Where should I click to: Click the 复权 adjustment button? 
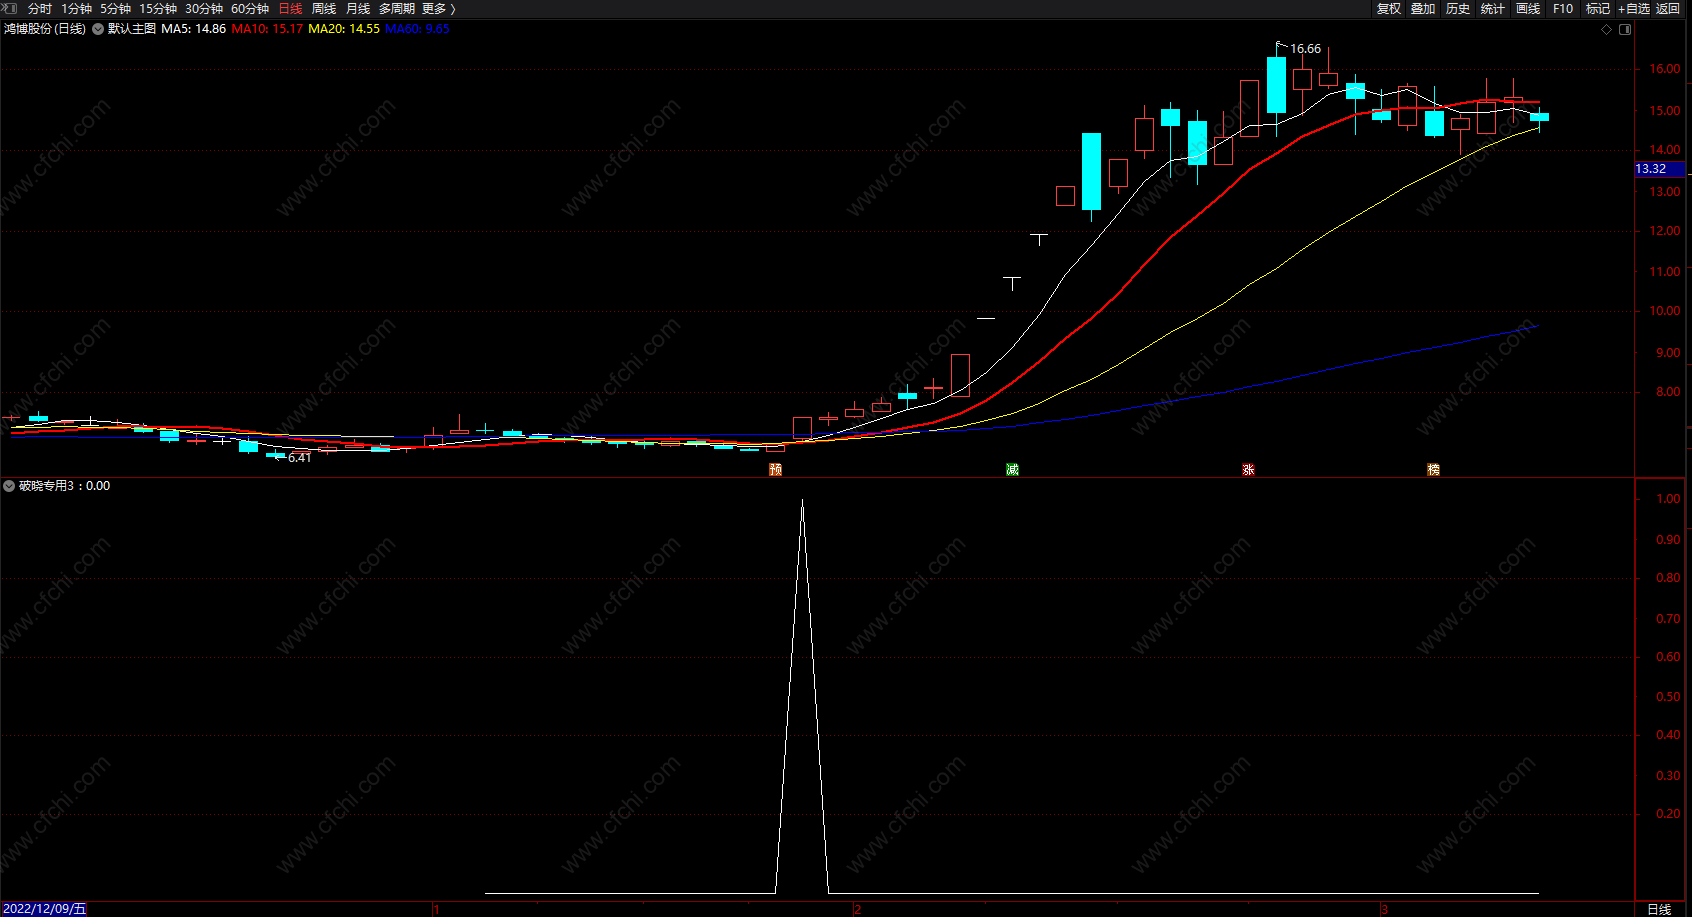[x=1389, y=8]
